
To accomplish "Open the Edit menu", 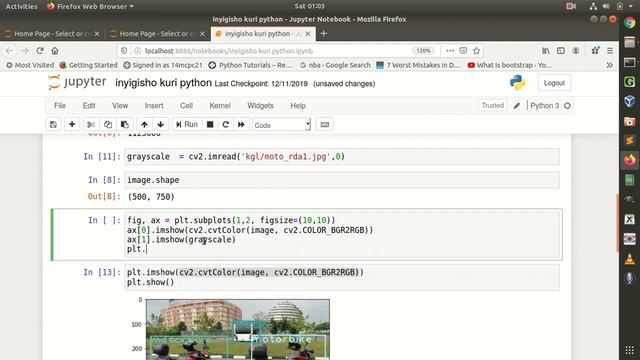I will (x=89, y=106).
